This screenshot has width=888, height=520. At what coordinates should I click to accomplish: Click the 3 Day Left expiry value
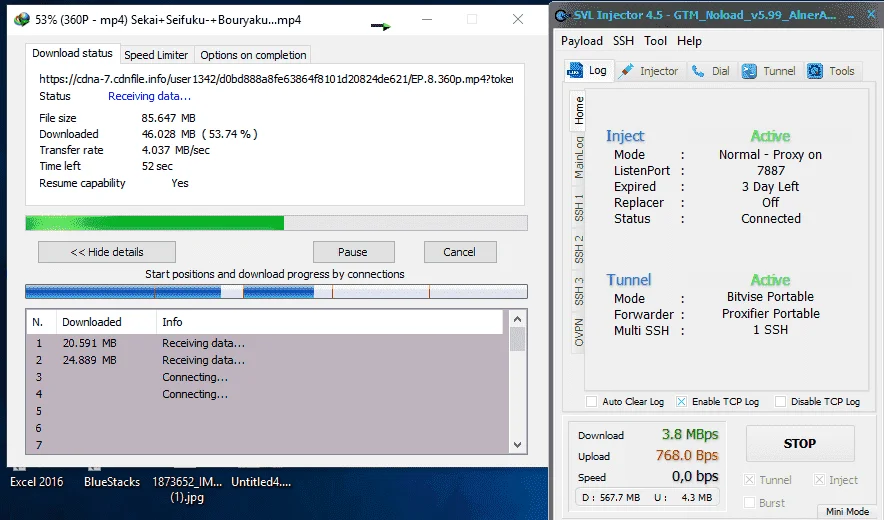point(770,186)
